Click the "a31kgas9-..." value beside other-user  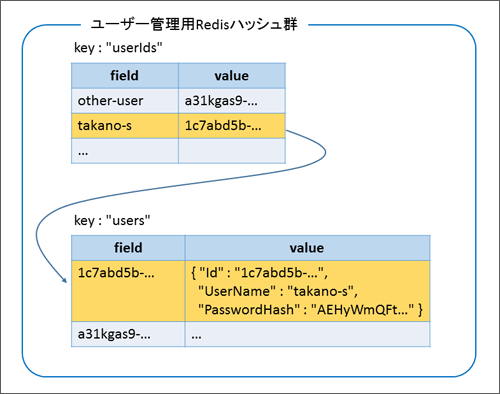[x=232, y=101]
